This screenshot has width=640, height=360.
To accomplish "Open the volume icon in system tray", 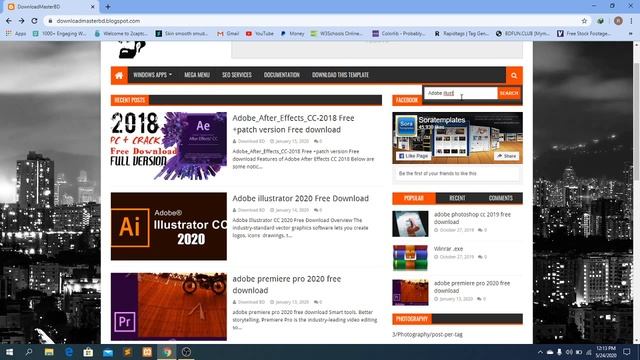I will pos(569,352).
